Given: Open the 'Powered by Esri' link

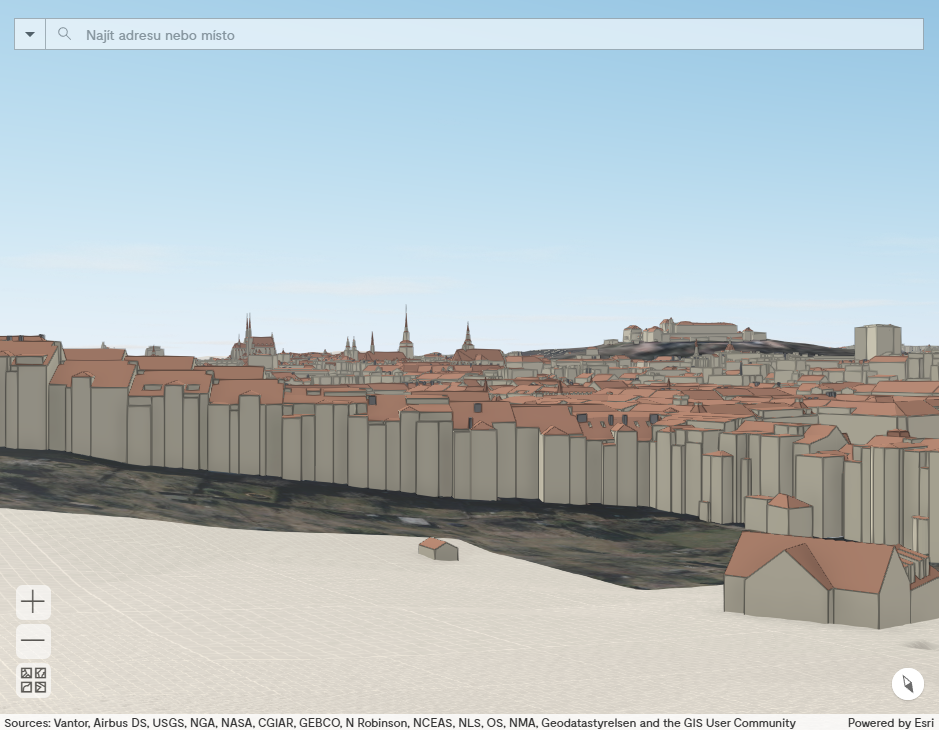Looking at the screenshot, I should coord(892,722).
